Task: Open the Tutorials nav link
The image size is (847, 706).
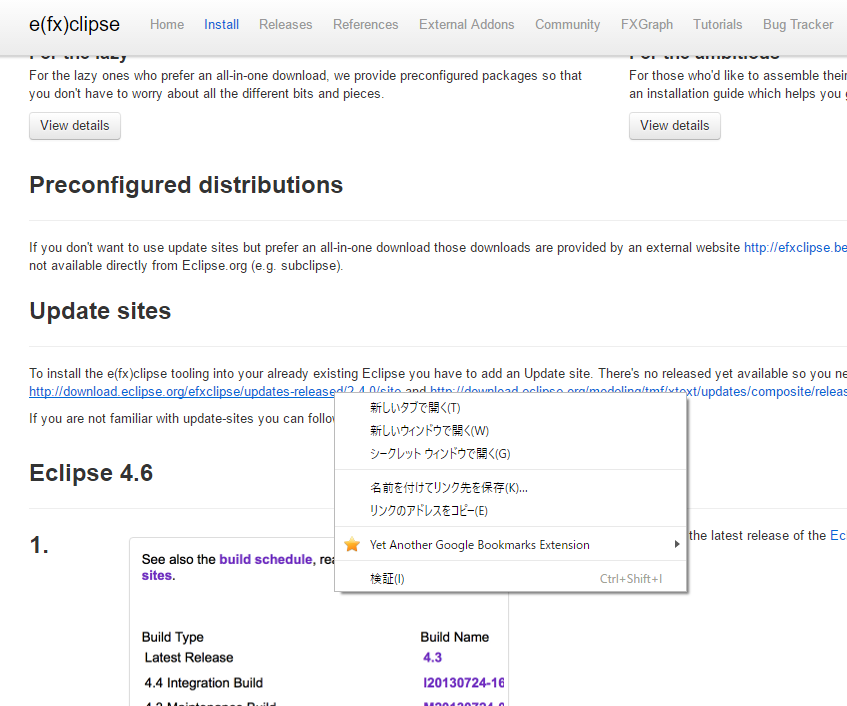Action: click(x=717, y=25)
